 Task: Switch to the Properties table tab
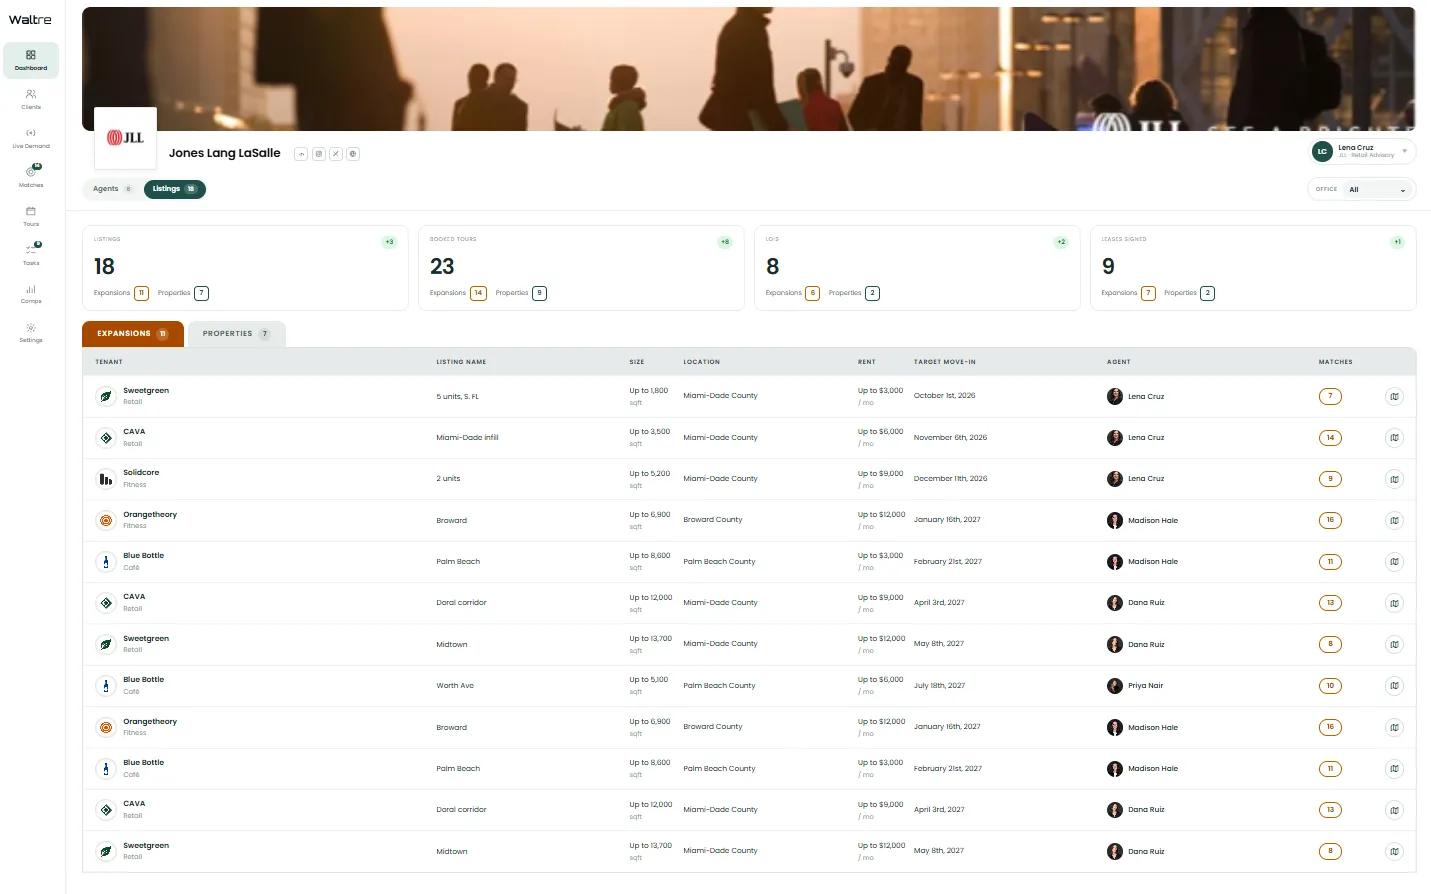pyautogui.click(x=237, y=334)
